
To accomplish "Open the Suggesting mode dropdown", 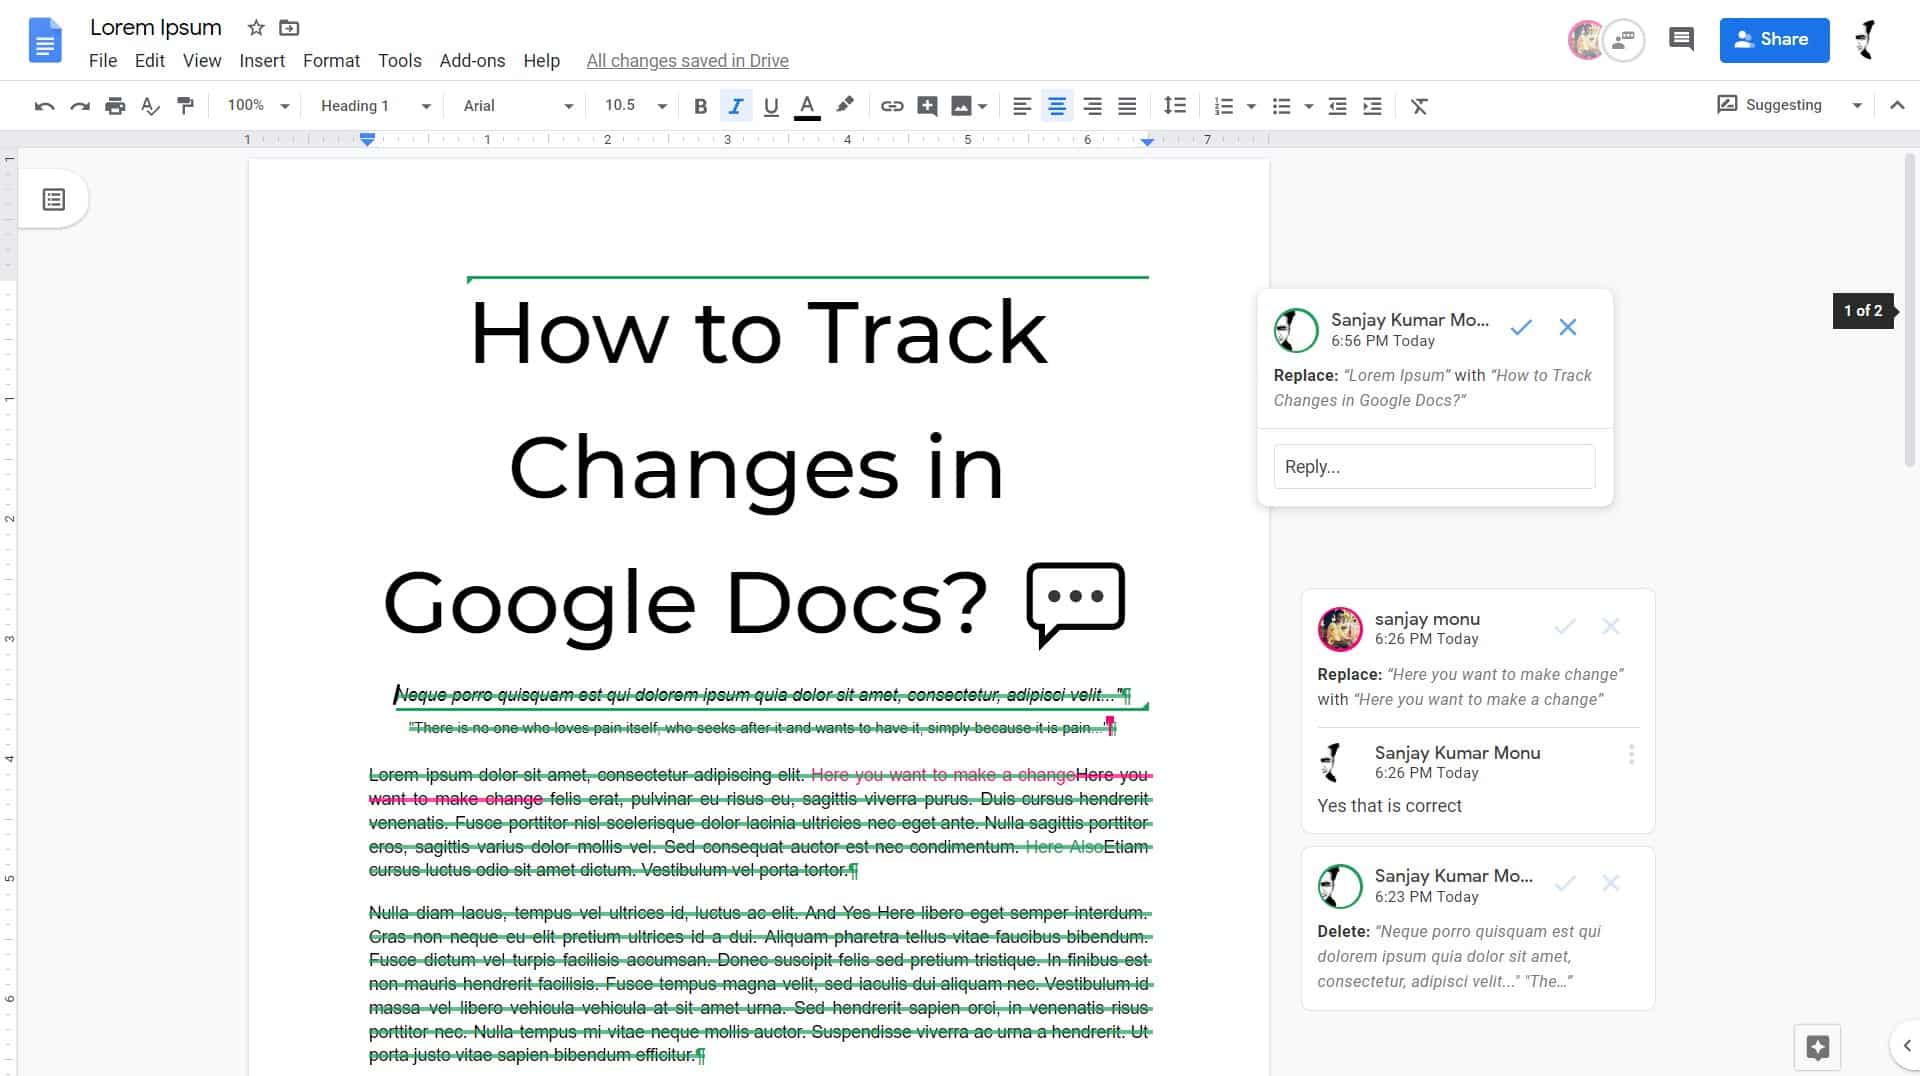I will point(1858,105).
